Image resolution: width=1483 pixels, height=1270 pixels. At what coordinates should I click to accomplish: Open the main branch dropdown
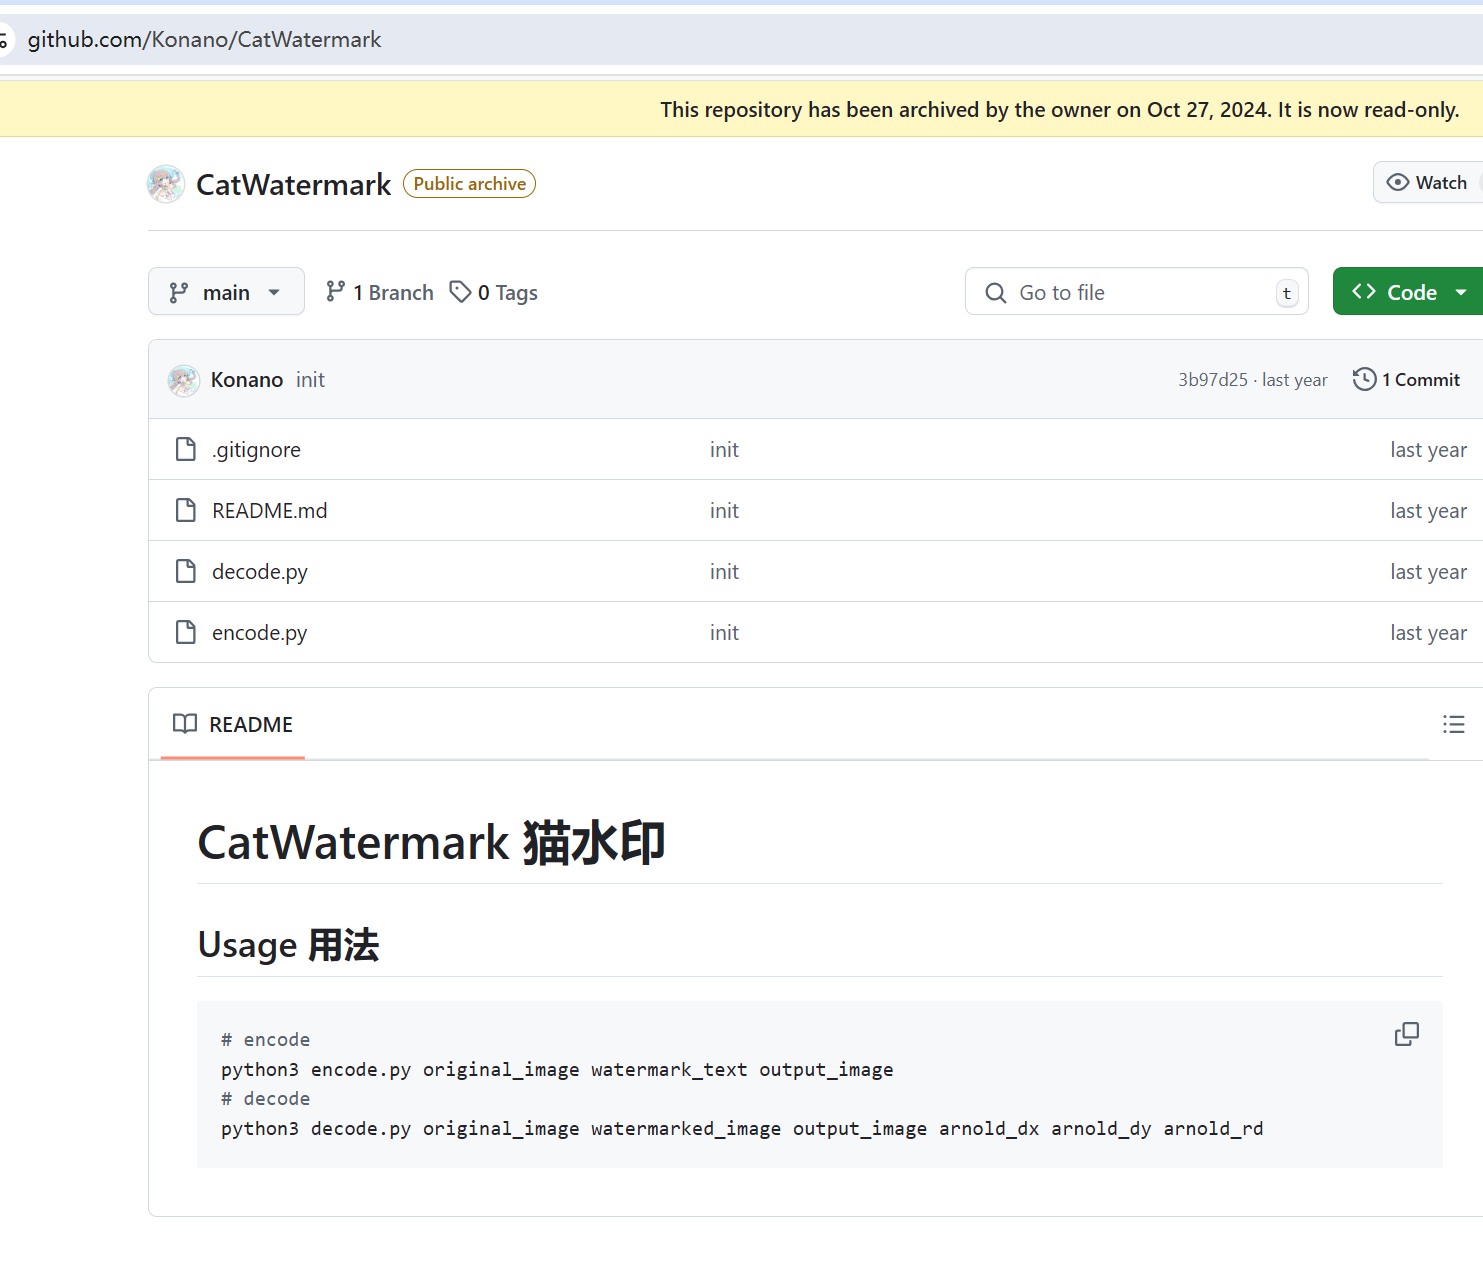[x=226, y=292]
